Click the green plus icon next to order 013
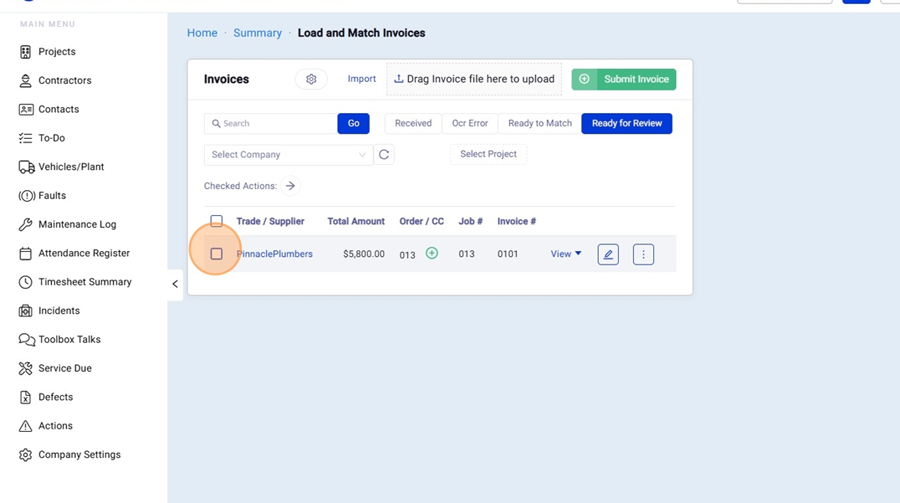 click(x=432, y=254)
